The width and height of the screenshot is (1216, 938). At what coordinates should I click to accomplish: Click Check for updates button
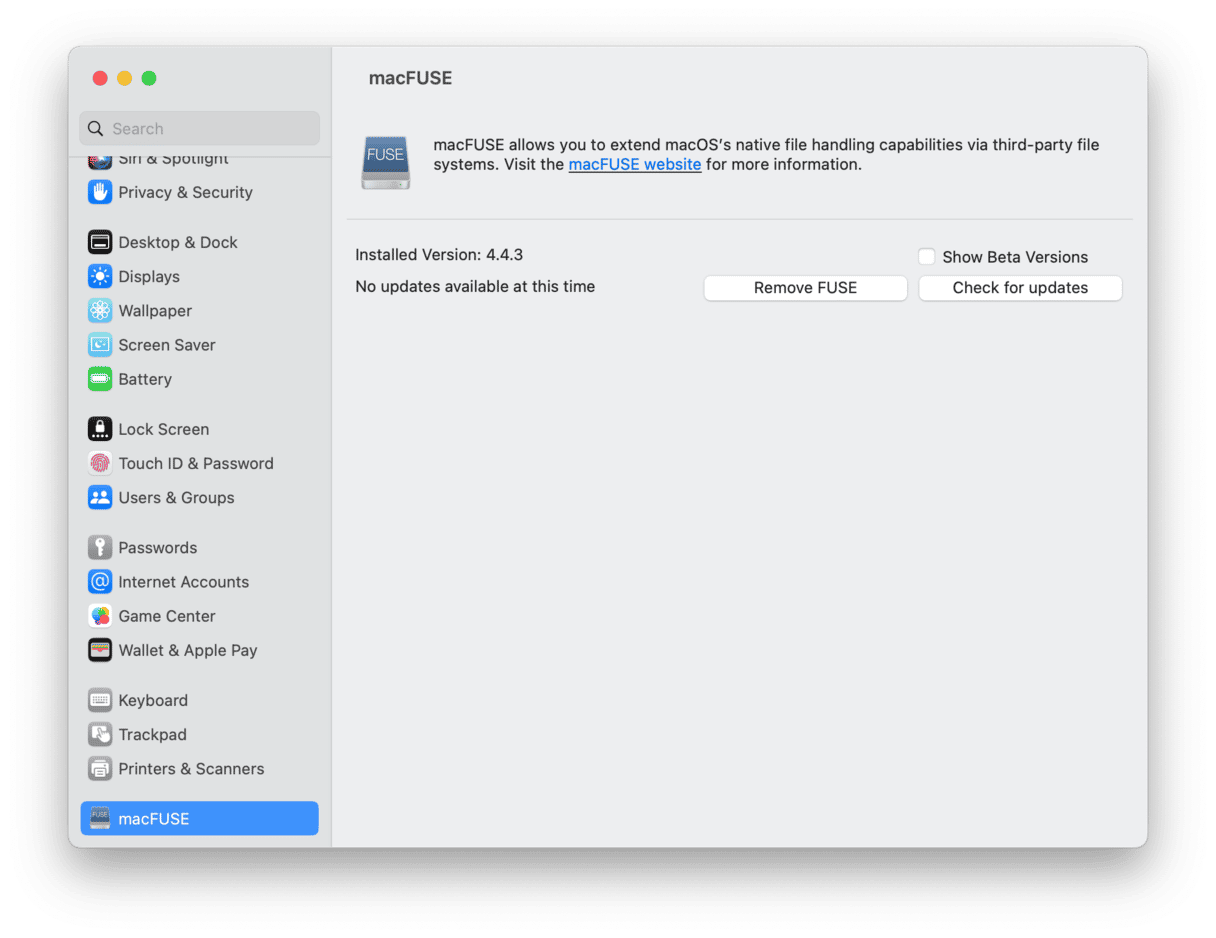tap(1020, 288)
